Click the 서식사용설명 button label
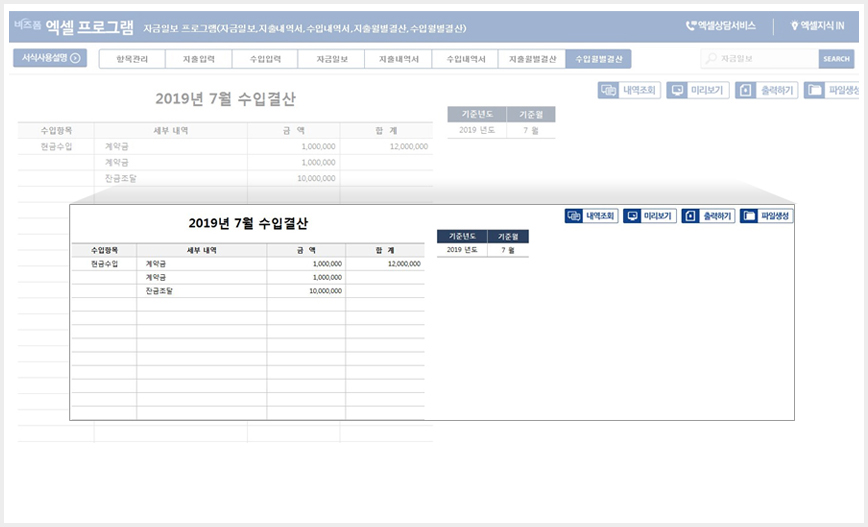This screenshot has width=868, height=527. point(44,58)
